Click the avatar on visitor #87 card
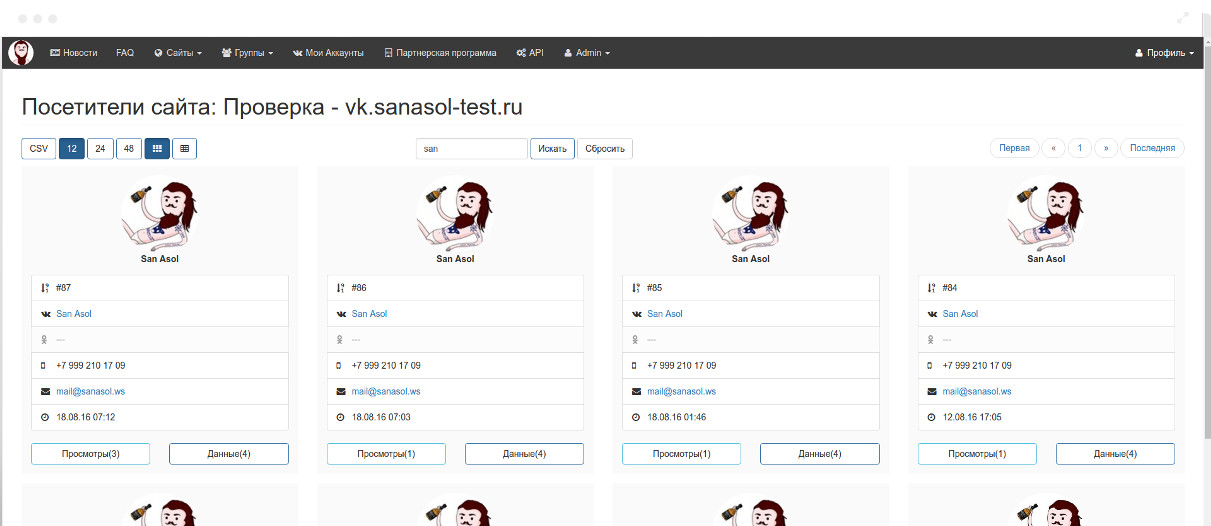1211x526 pixels. (160, 213)
